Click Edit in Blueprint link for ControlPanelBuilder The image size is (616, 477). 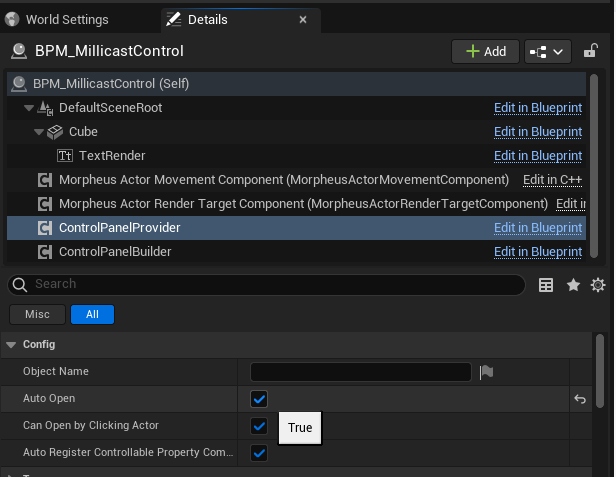click(538, 251)
